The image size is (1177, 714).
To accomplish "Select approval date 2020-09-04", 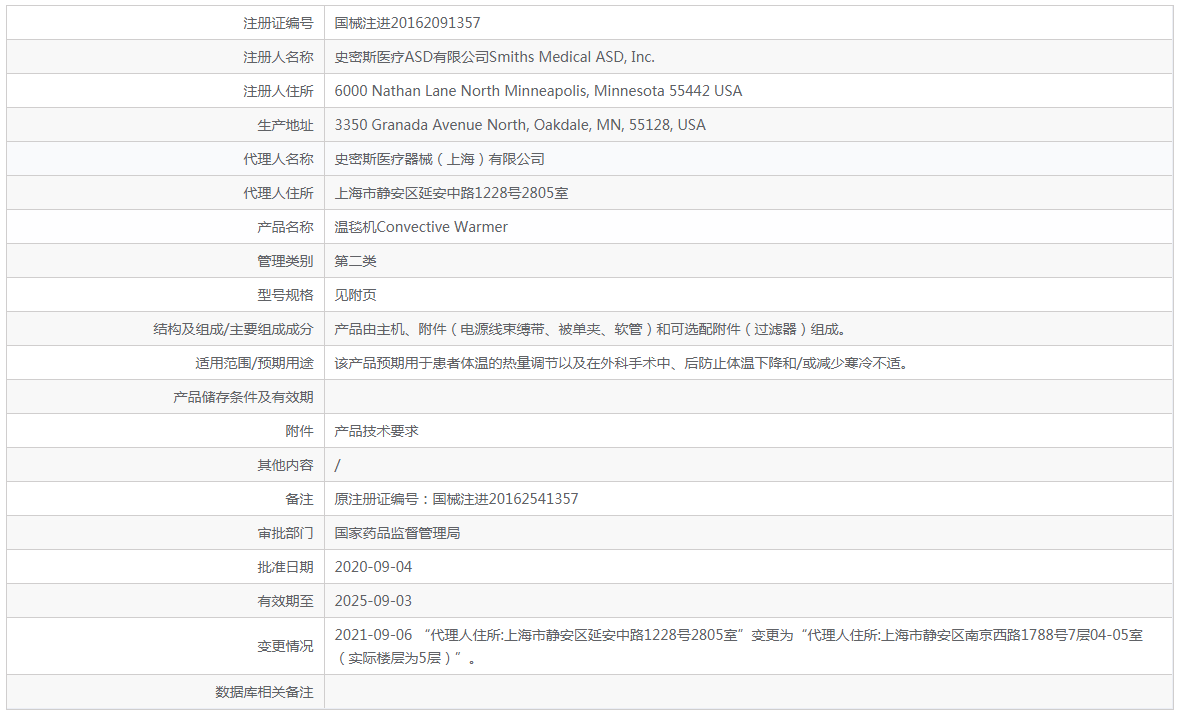I will point(373,567).
